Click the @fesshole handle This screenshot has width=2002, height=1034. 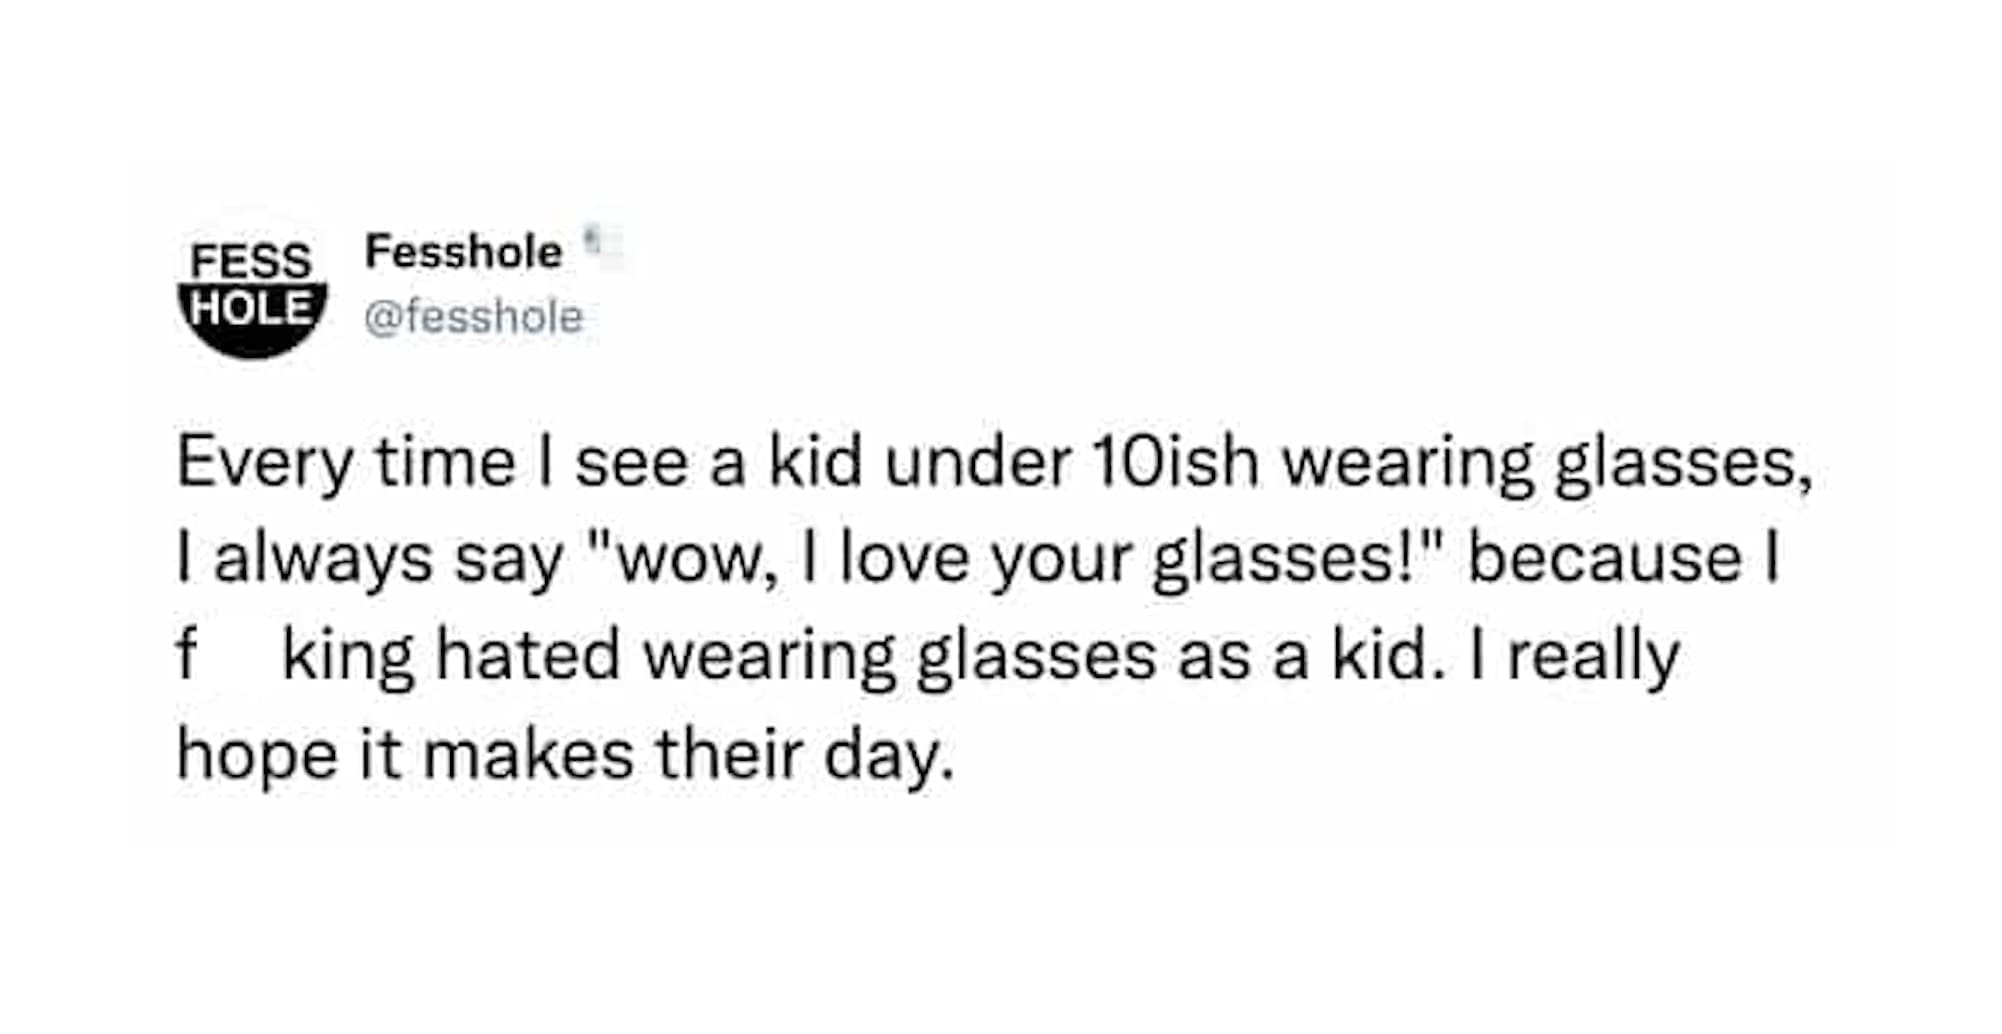click(x=473, y=318)
